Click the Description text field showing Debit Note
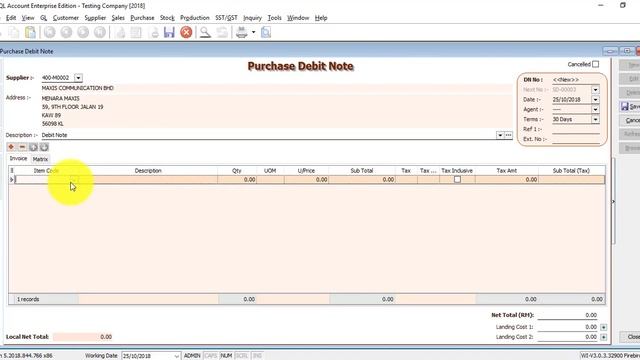 tap(268, 135)
